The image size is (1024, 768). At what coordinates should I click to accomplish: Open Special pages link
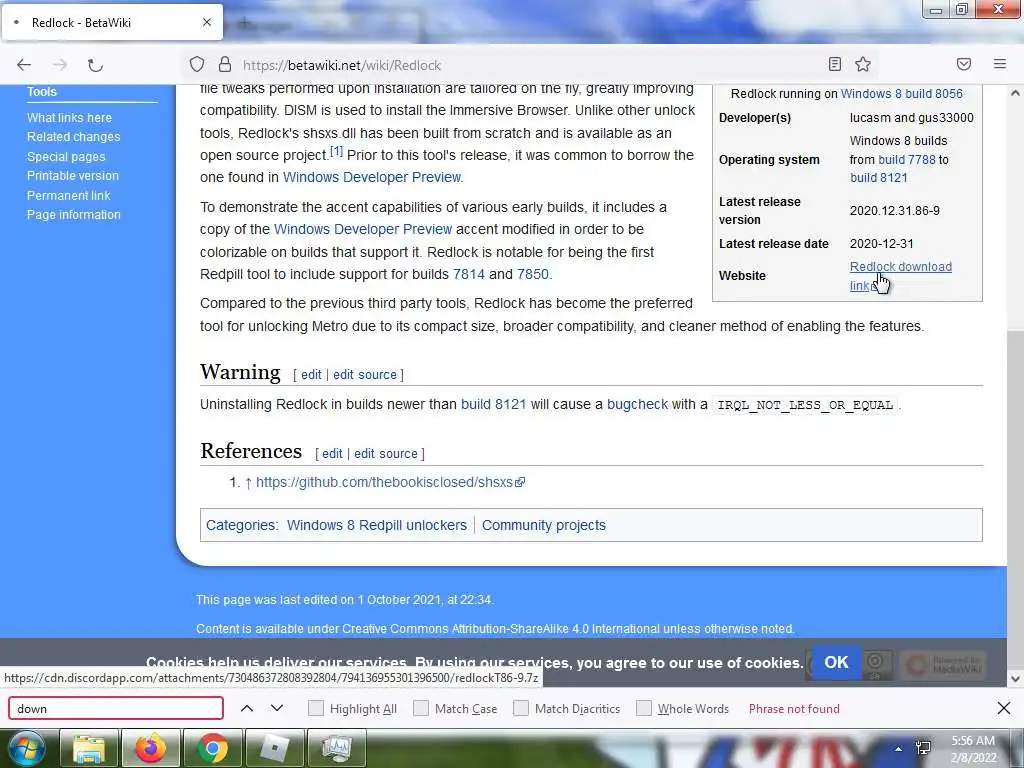tap(66, 157)
